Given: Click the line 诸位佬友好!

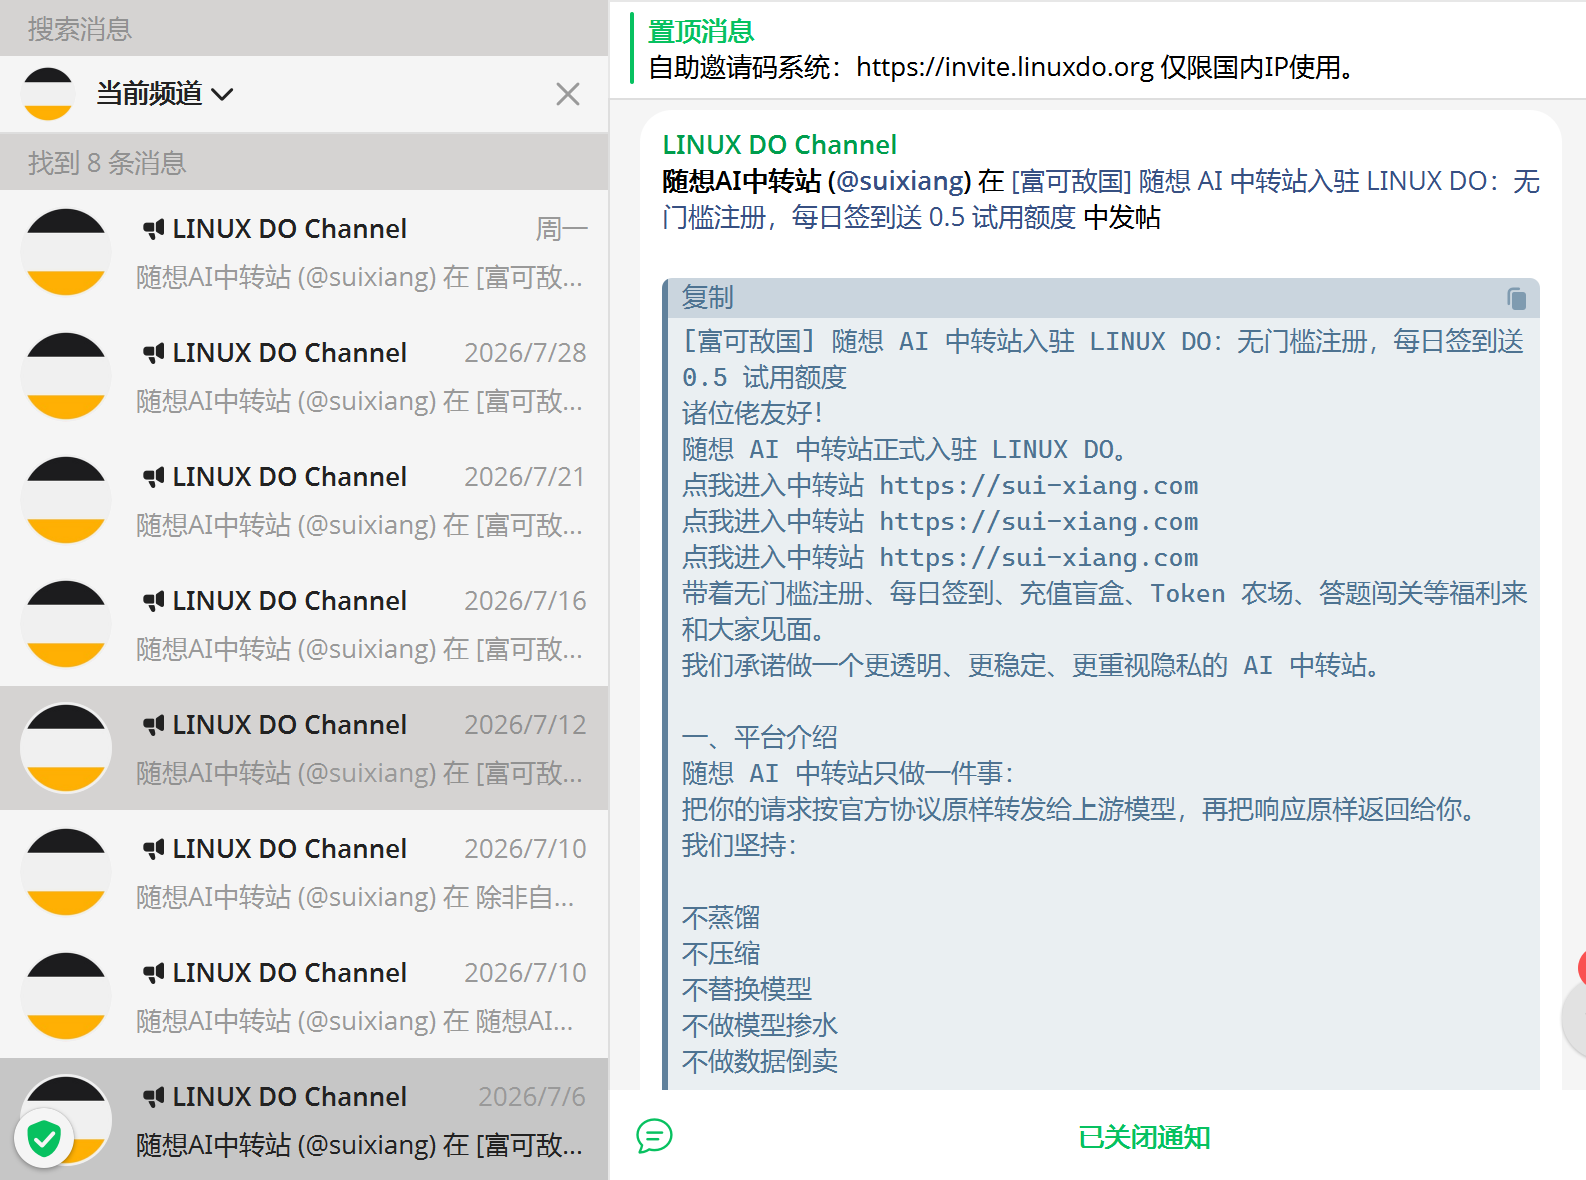Looking at the screenshot, I should click(x=753, y=414).
